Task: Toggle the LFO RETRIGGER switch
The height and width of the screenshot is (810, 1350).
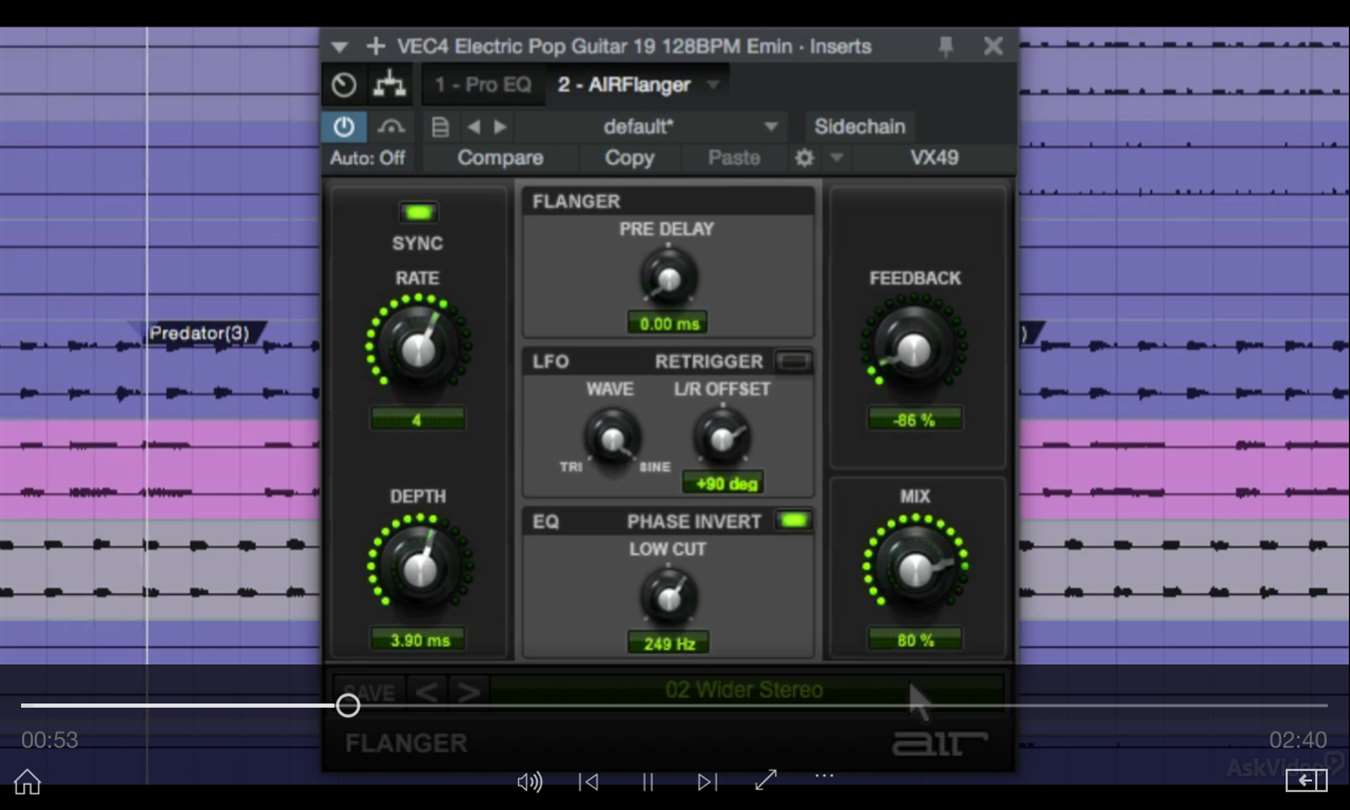Action: coord(794,361)
